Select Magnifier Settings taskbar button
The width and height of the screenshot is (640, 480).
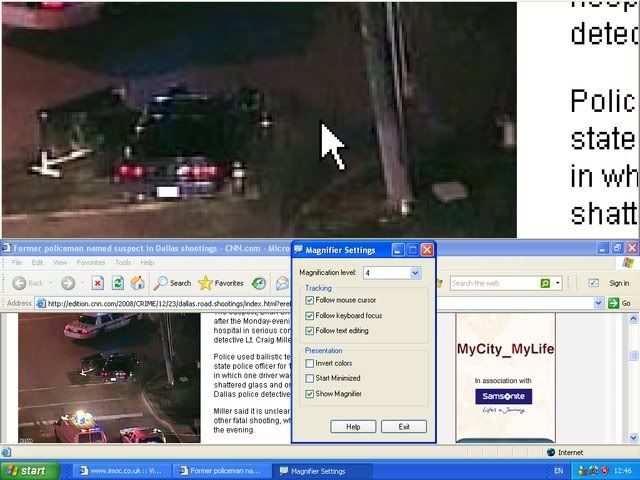point(321,471)
